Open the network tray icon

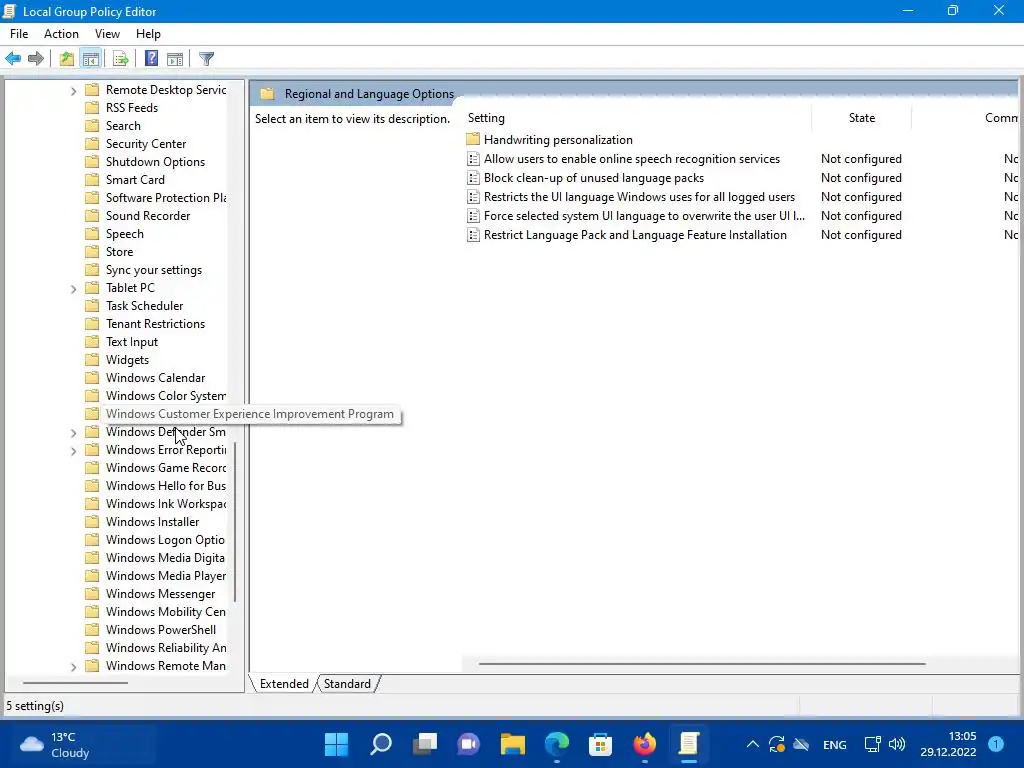click(x=872, y=744)
